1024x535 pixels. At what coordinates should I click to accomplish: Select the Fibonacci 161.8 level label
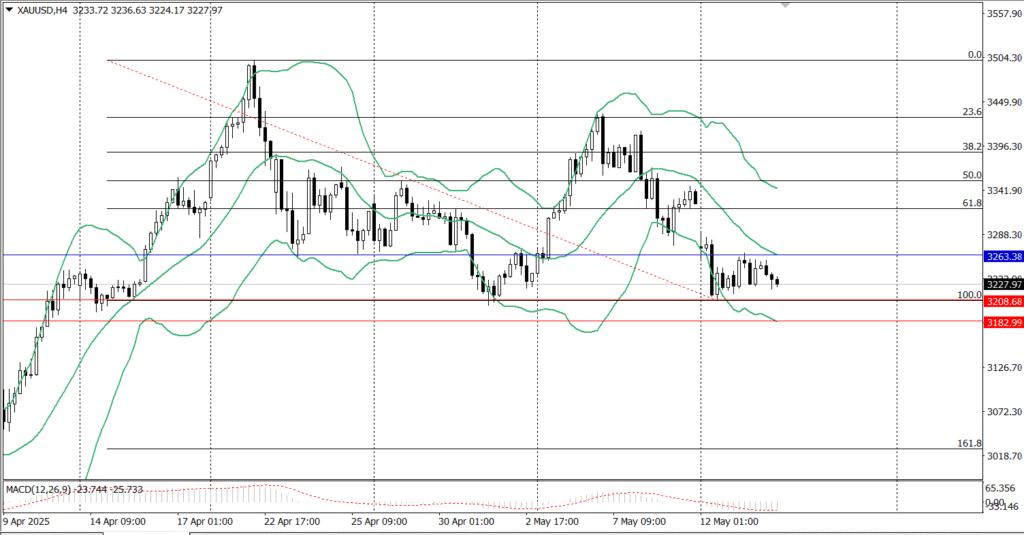969,443
